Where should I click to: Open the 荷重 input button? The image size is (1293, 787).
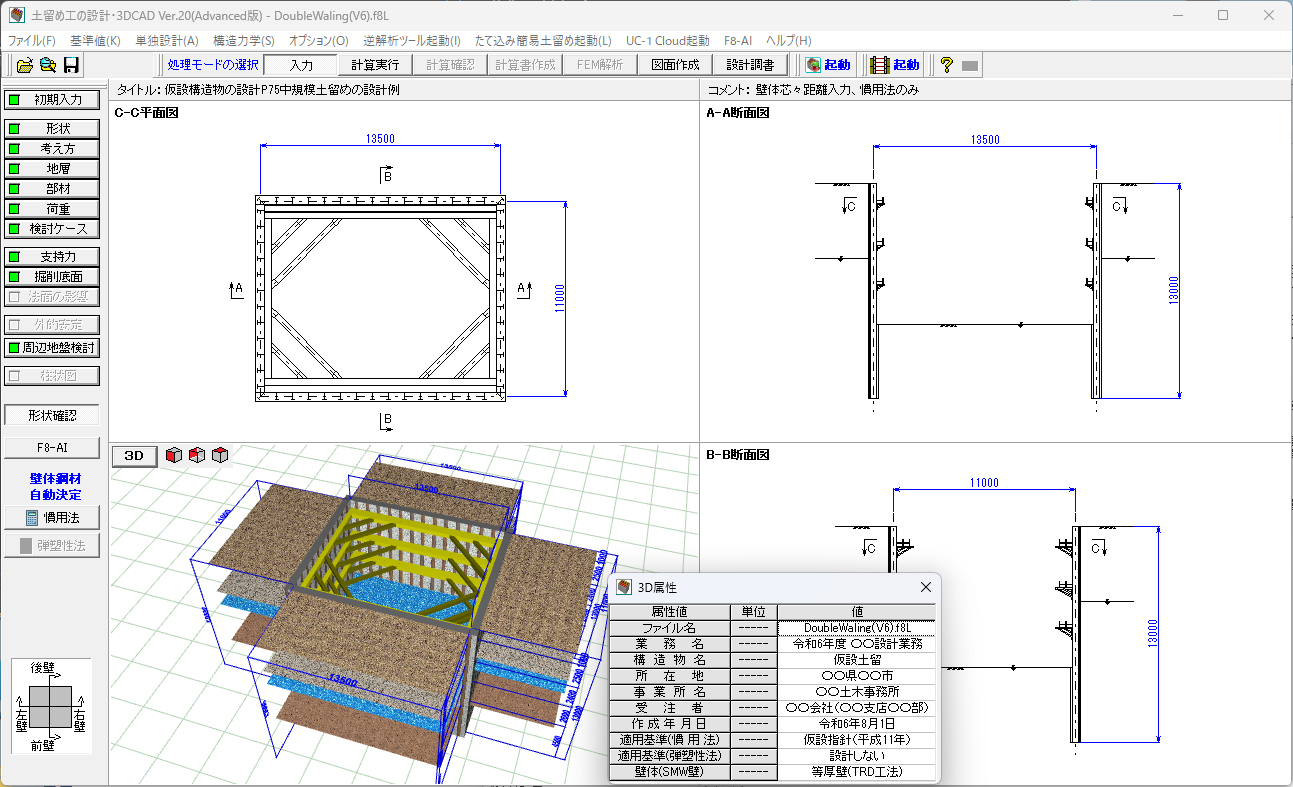pyautogui.click(x=52, y=209)
